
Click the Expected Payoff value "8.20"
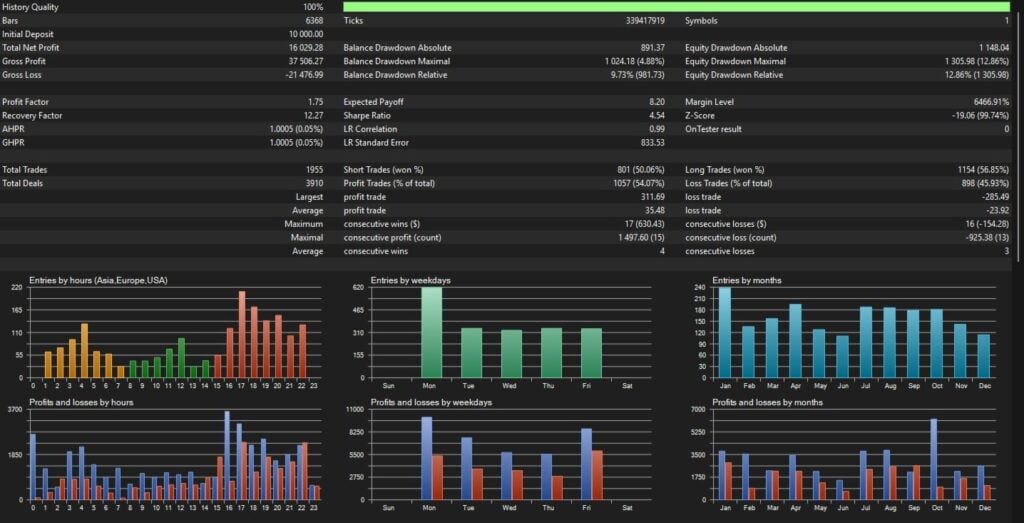[x=658, y=102]
